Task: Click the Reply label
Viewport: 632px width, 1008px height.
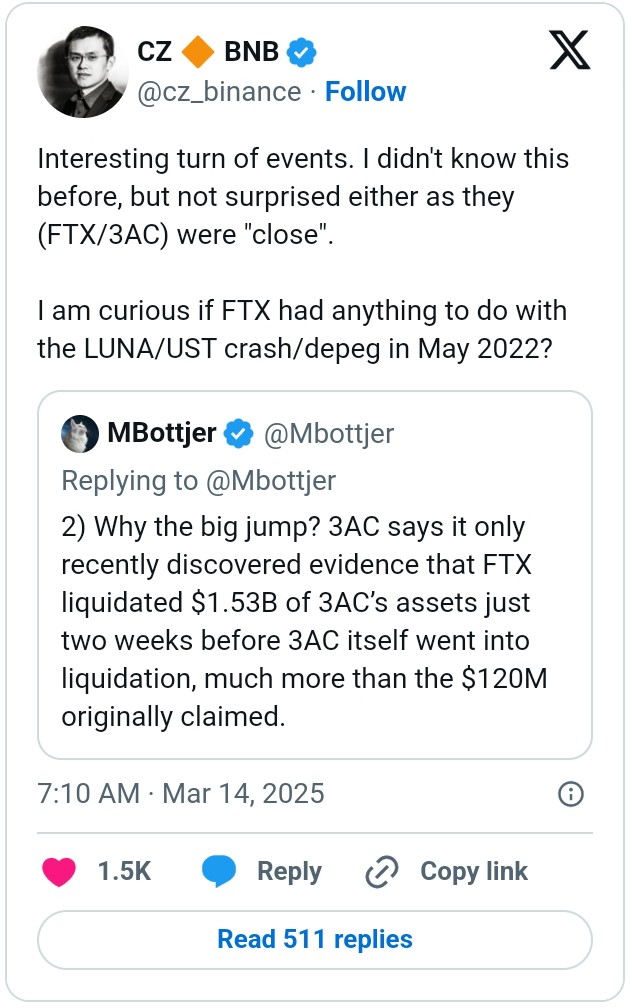Action: coord(289,871)
